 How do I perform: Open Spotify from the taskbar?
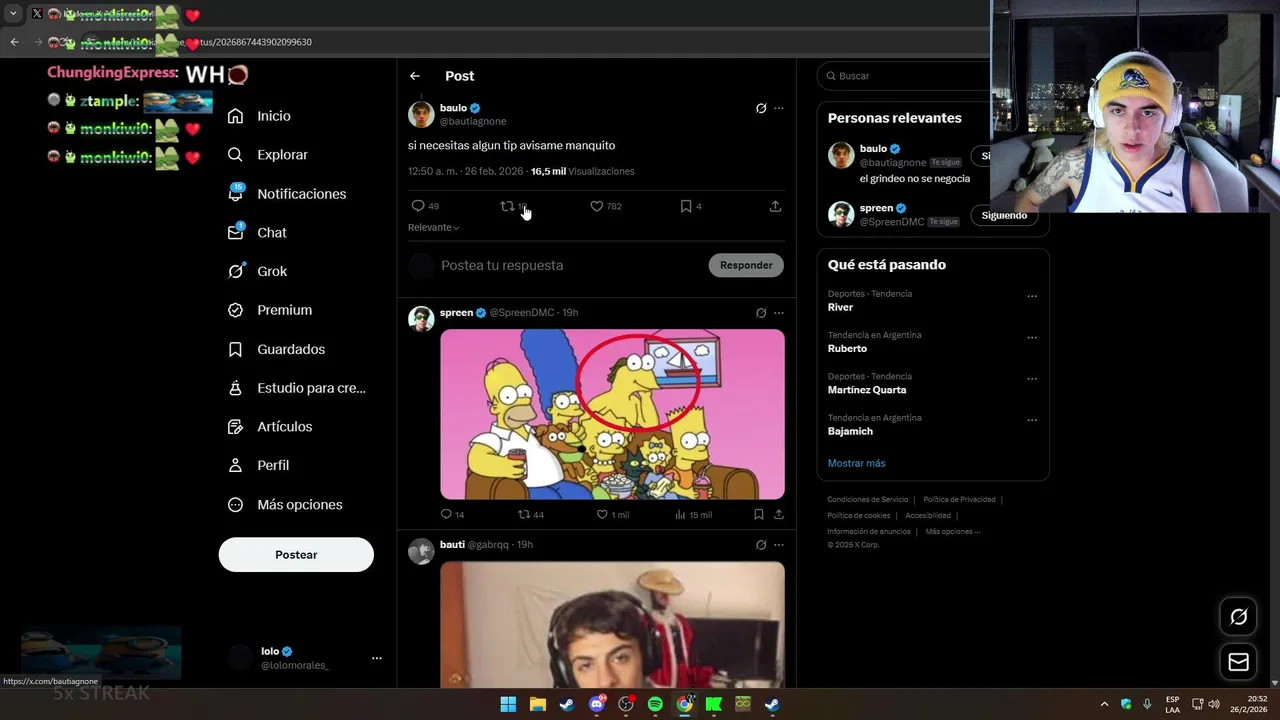pos(655,704)
